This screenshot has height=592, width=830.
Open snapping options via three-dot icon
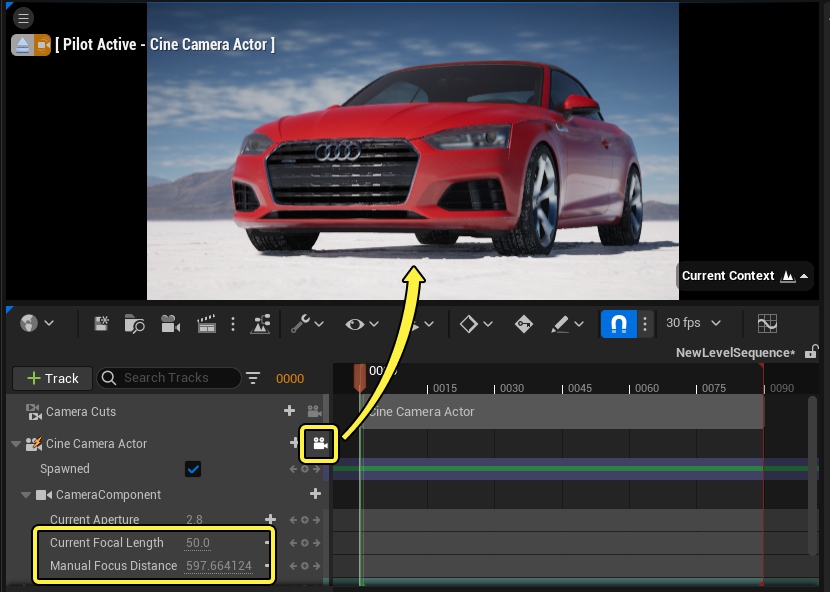(645, 323)
